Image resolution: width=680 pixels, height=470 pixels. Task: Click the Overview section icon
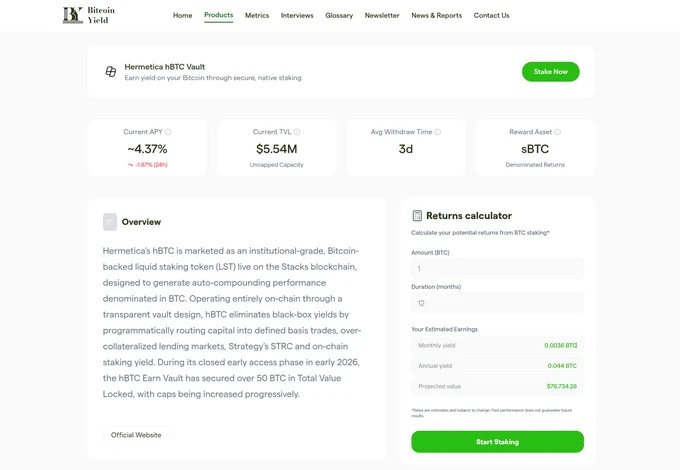[x=110, y=222]
